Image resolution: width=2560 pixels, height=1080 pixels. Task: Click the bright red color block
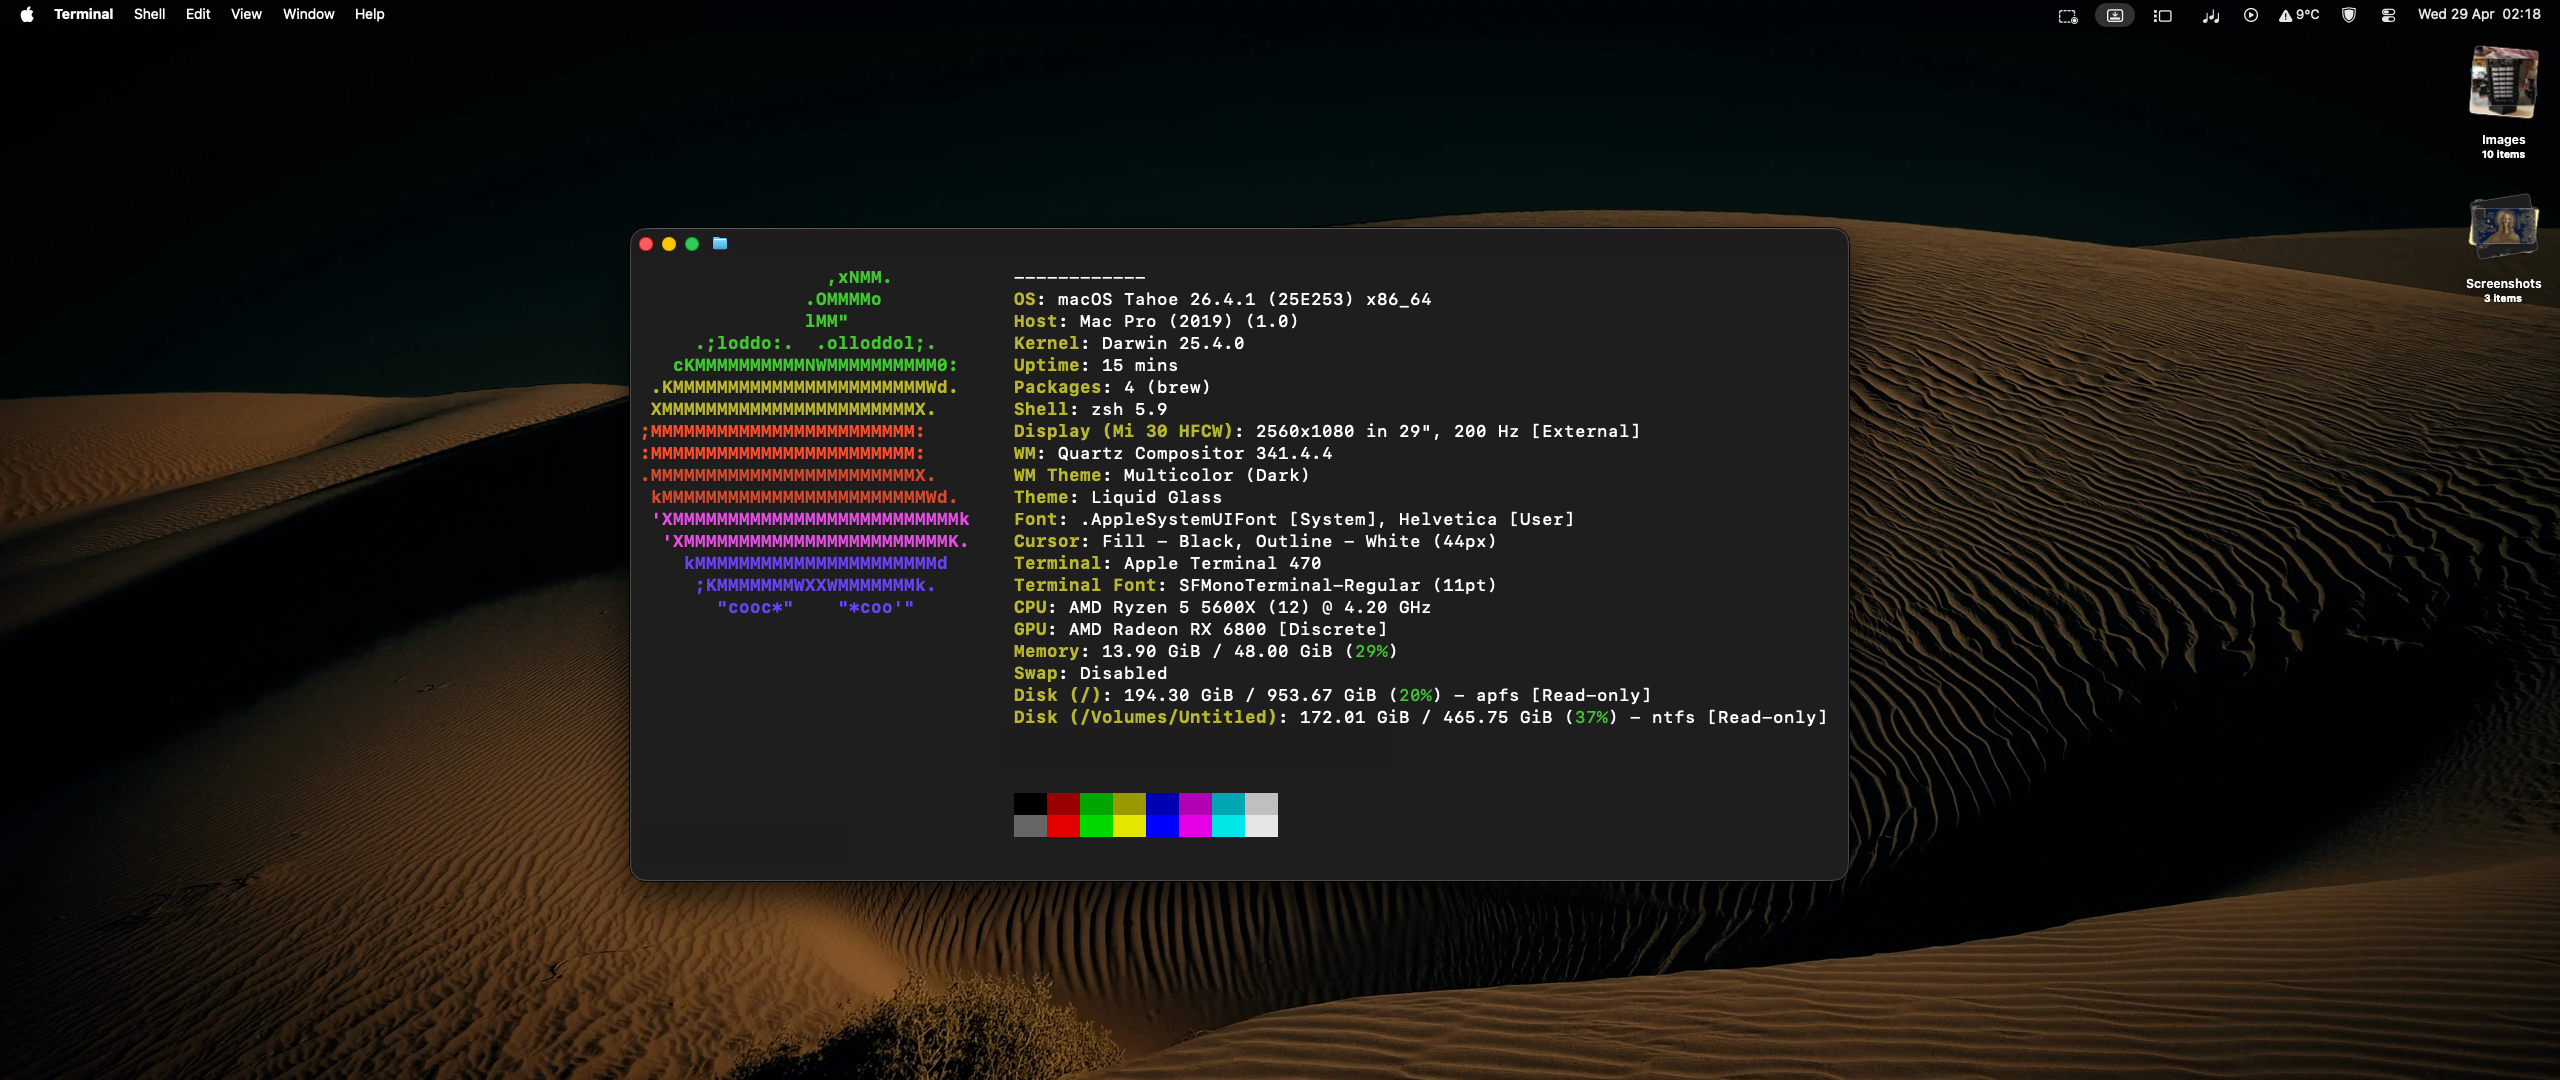click(x=1062, y=826)
